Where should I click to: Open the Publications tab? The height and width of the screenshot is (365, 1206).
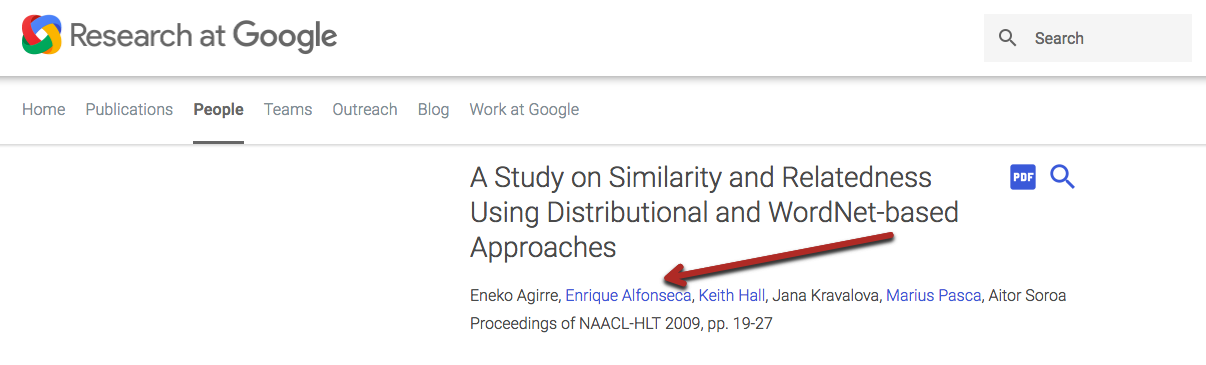pyautogui.click(x=129, y=110)
